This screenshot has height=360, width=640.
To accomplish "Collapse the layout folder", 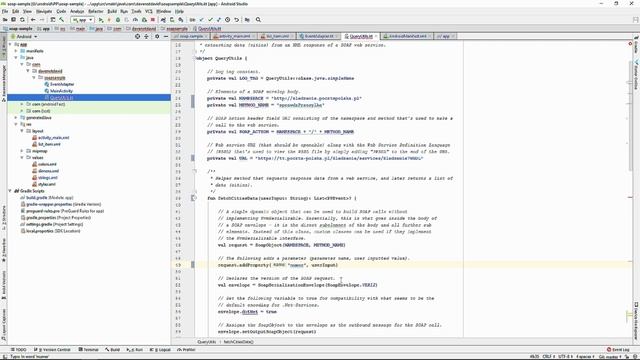I will pyautogui.click(x=22, y=131).
